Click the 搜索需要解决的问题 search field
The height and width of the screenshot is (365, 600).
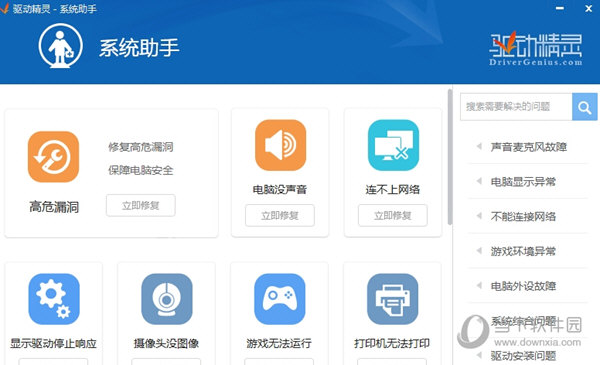[516, 107]
